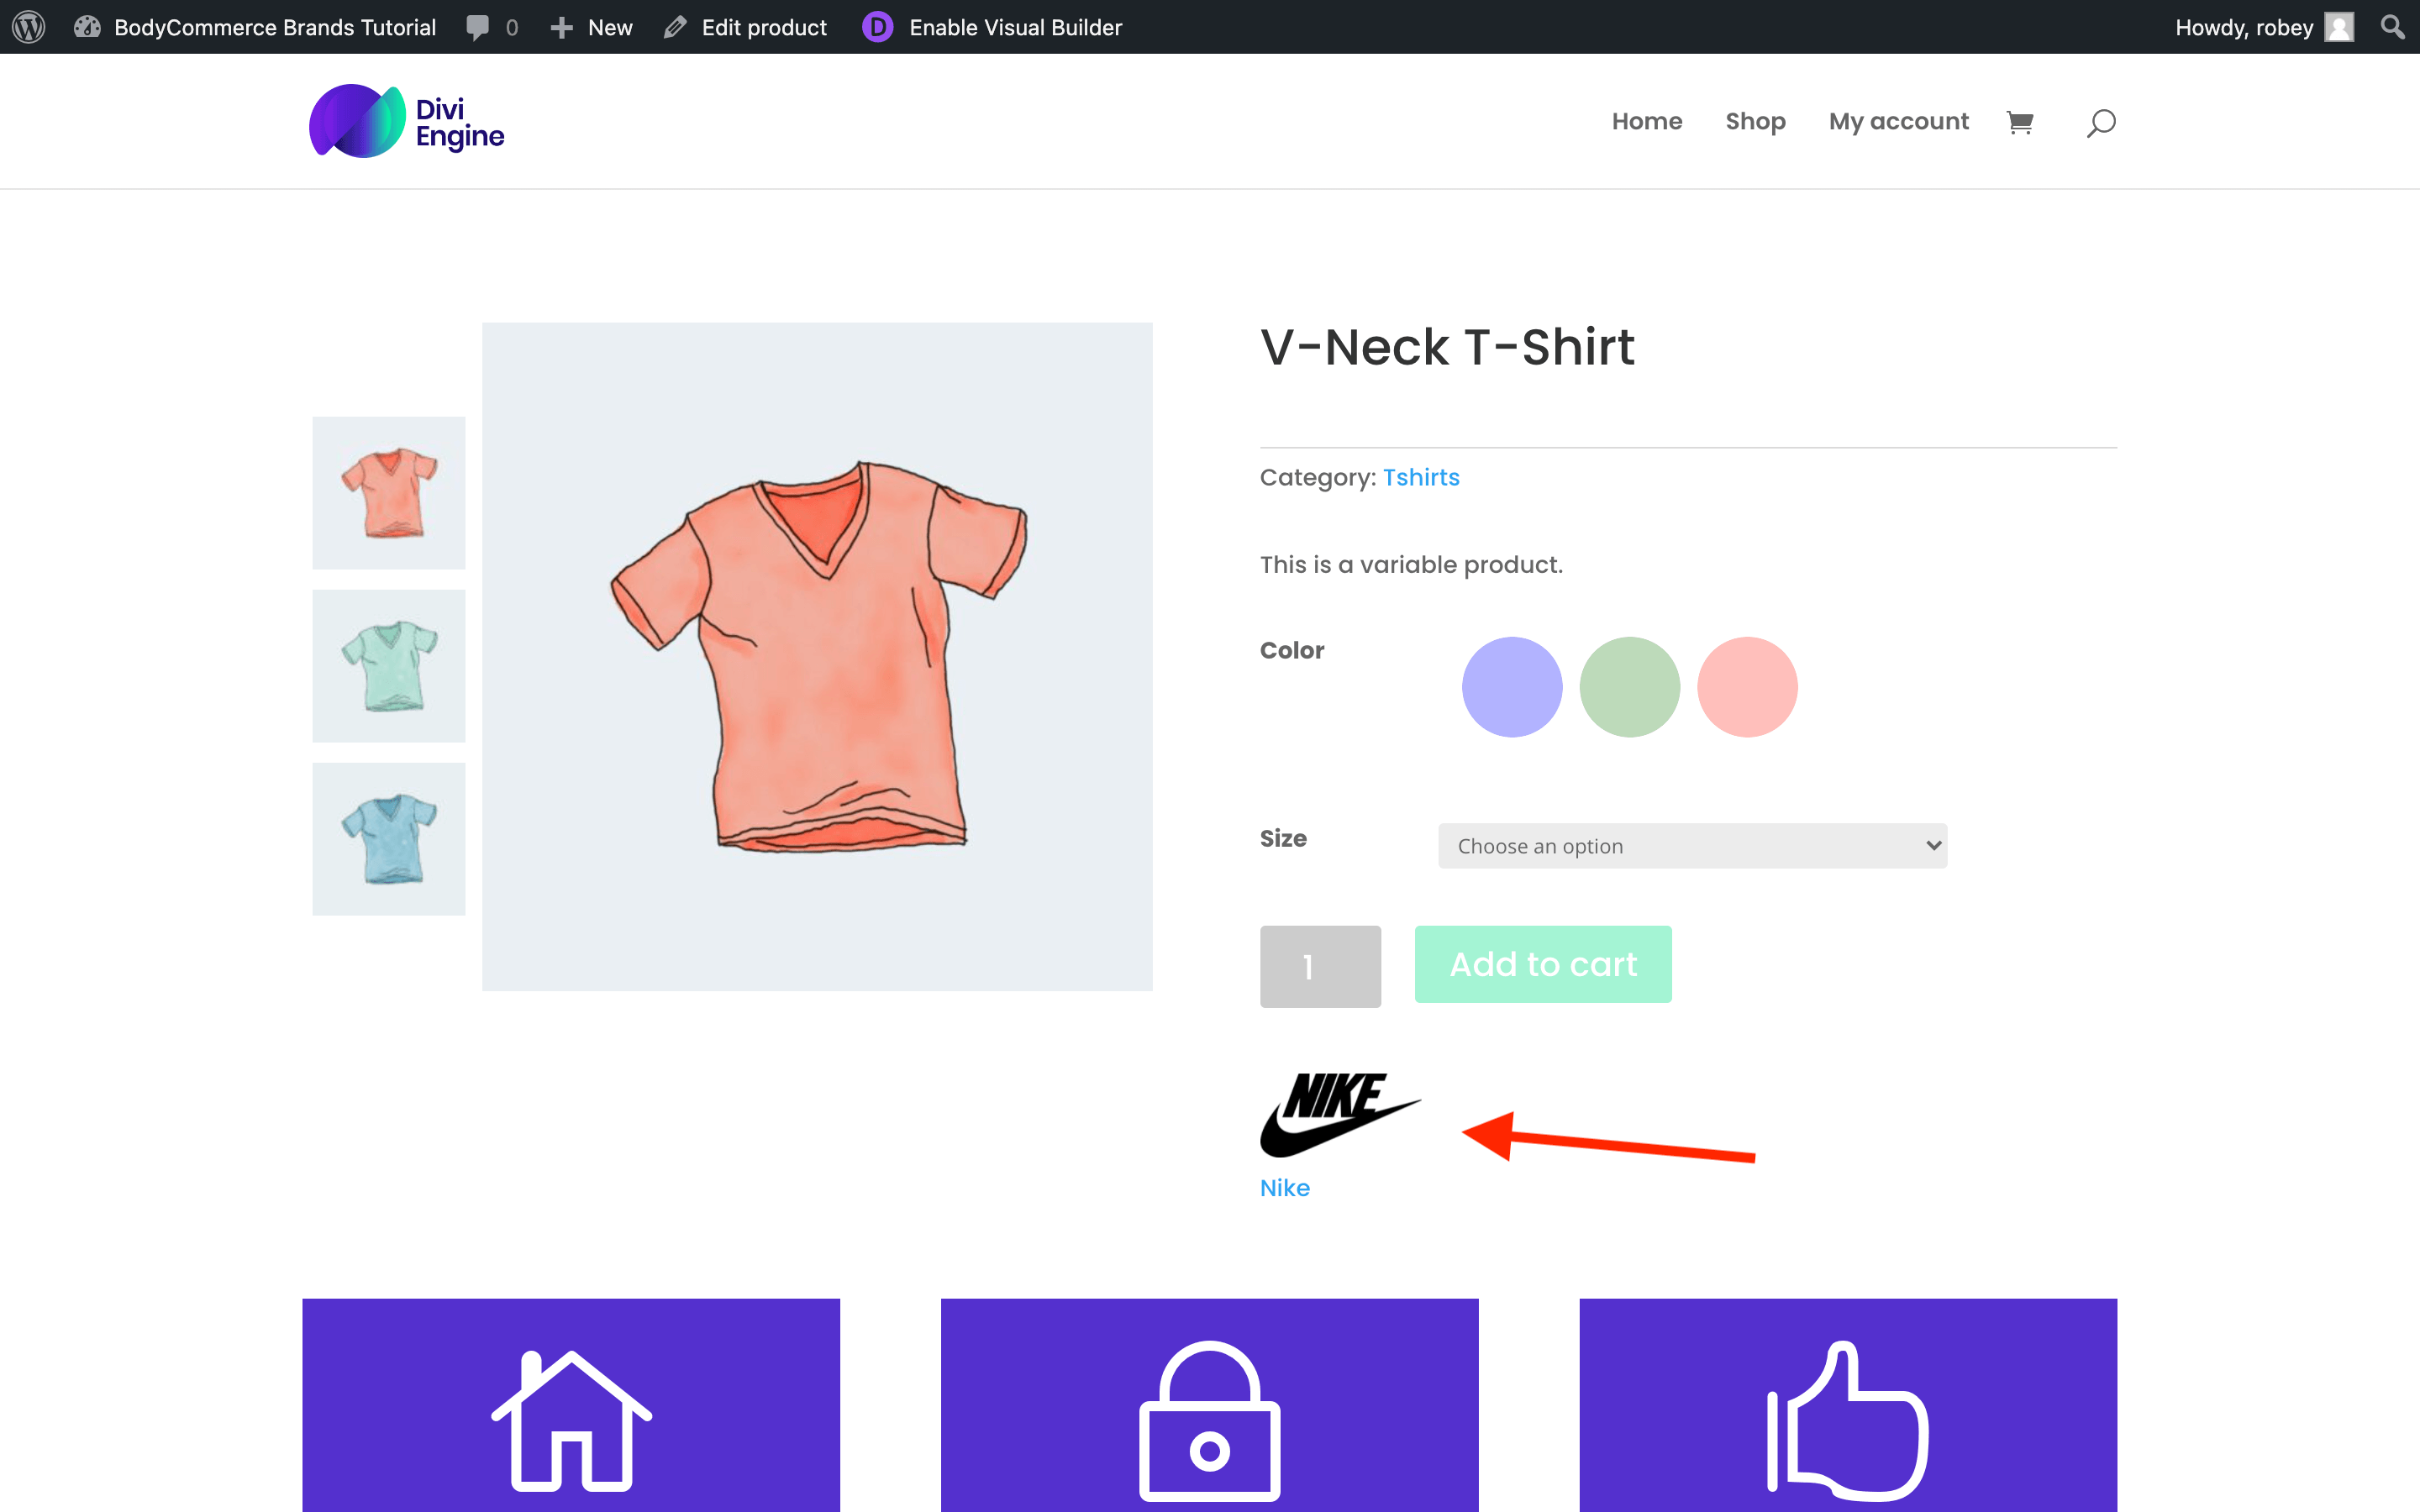
Task: Click the Home menu item
Action: coord(1646,120)
